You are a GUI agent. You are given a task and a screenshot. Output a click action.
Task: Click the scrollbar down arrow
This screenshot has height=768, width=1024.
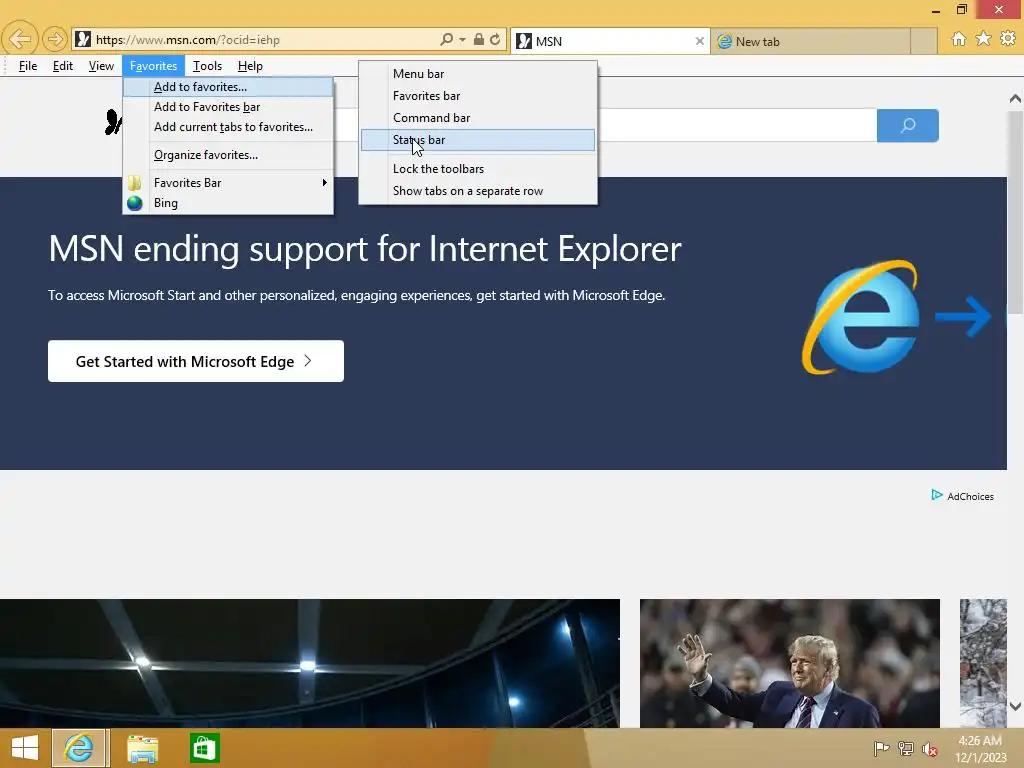1015,706
